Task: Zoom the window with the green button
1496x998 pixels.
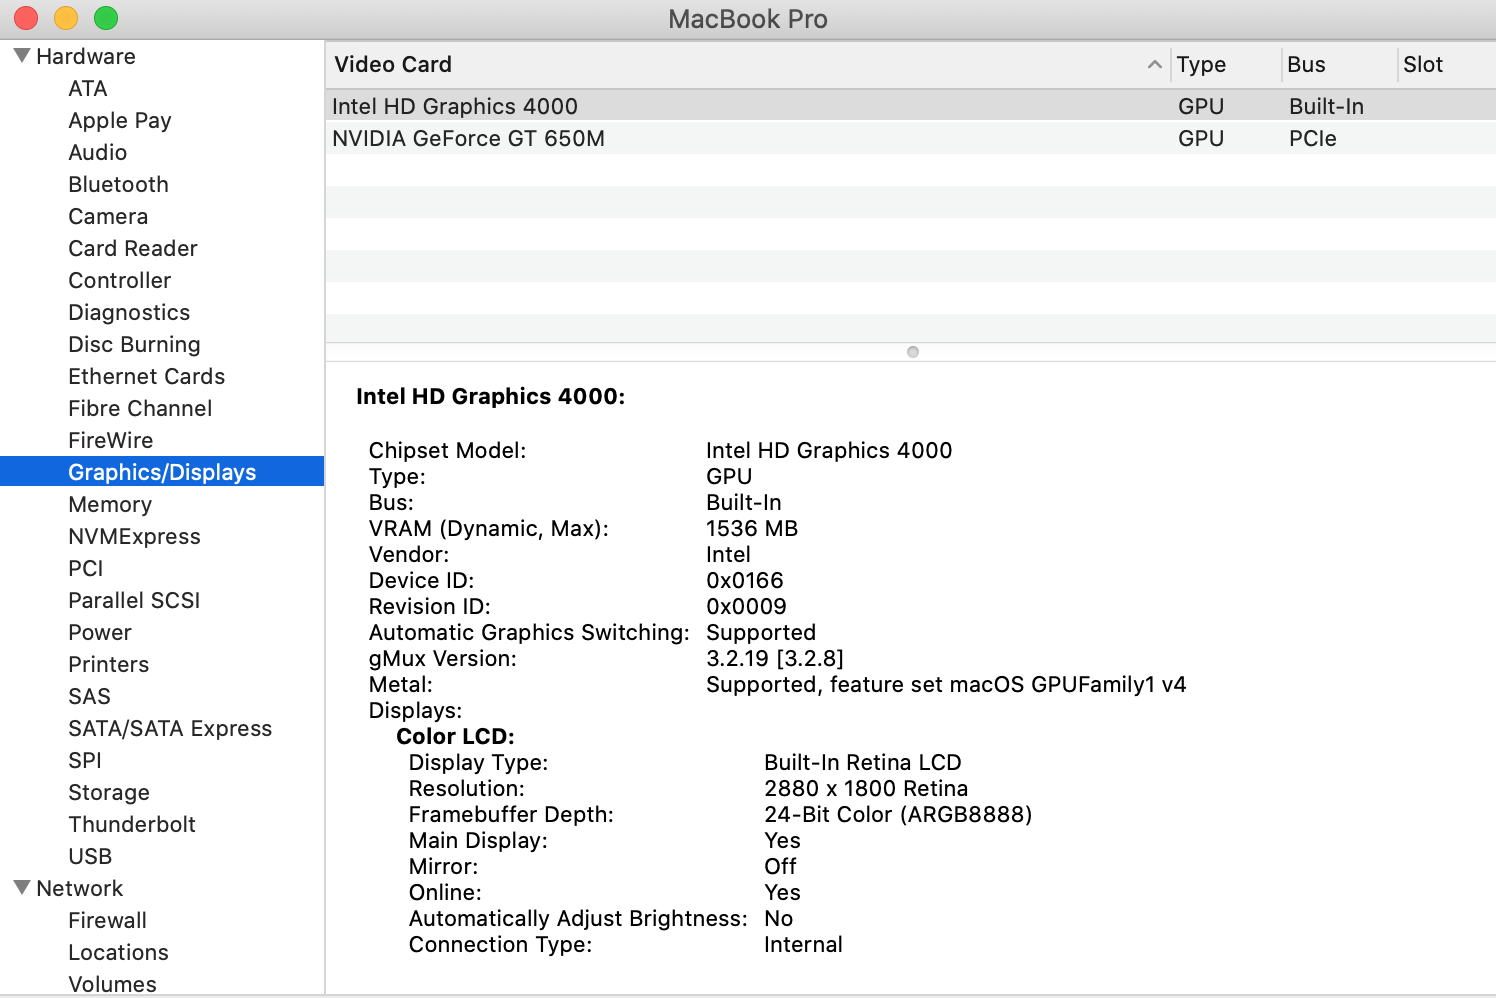Action: click(106, 18)
